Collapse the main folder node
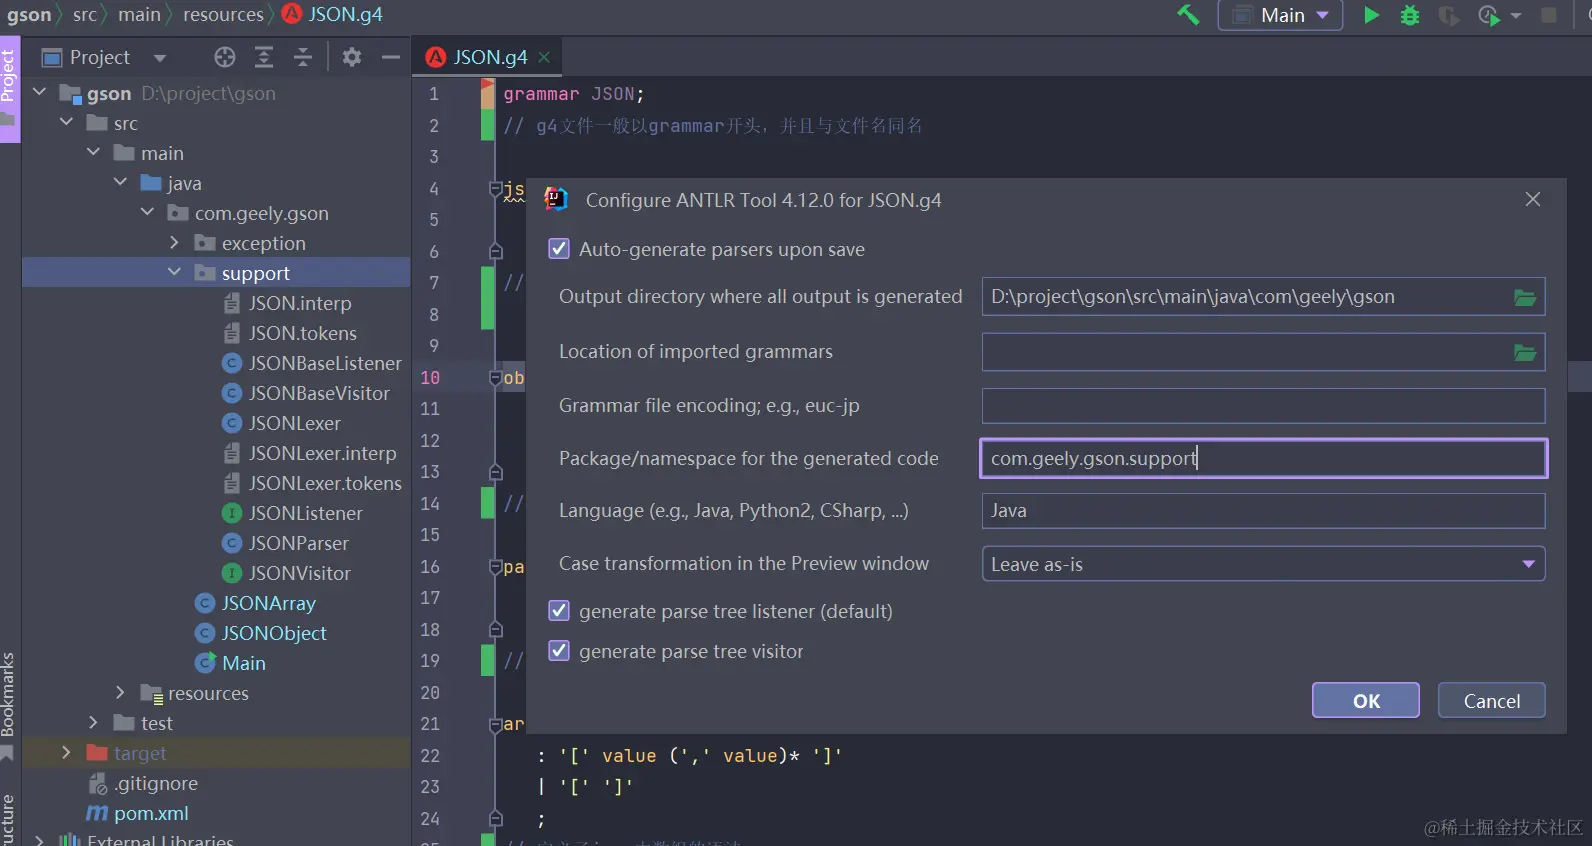Image resolution: width=1592 pixels, height=846 pixels. point(93,152)
